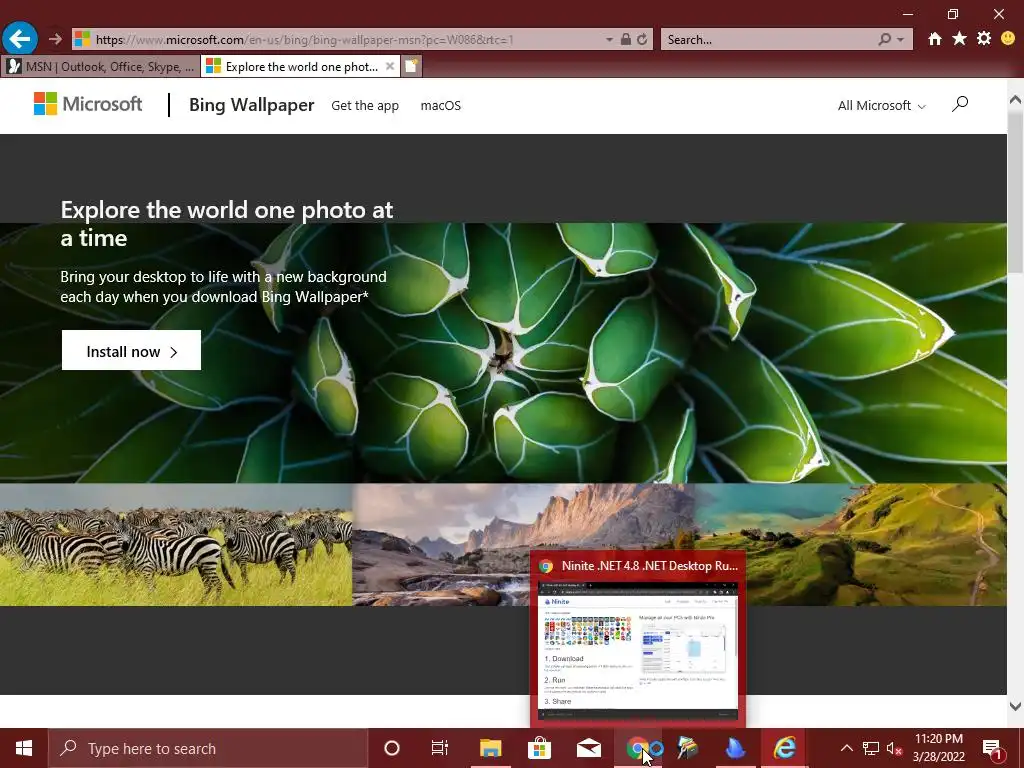Show hidden tray icons chevron
The image size is (1024, 768).
[x=846, y=748]
